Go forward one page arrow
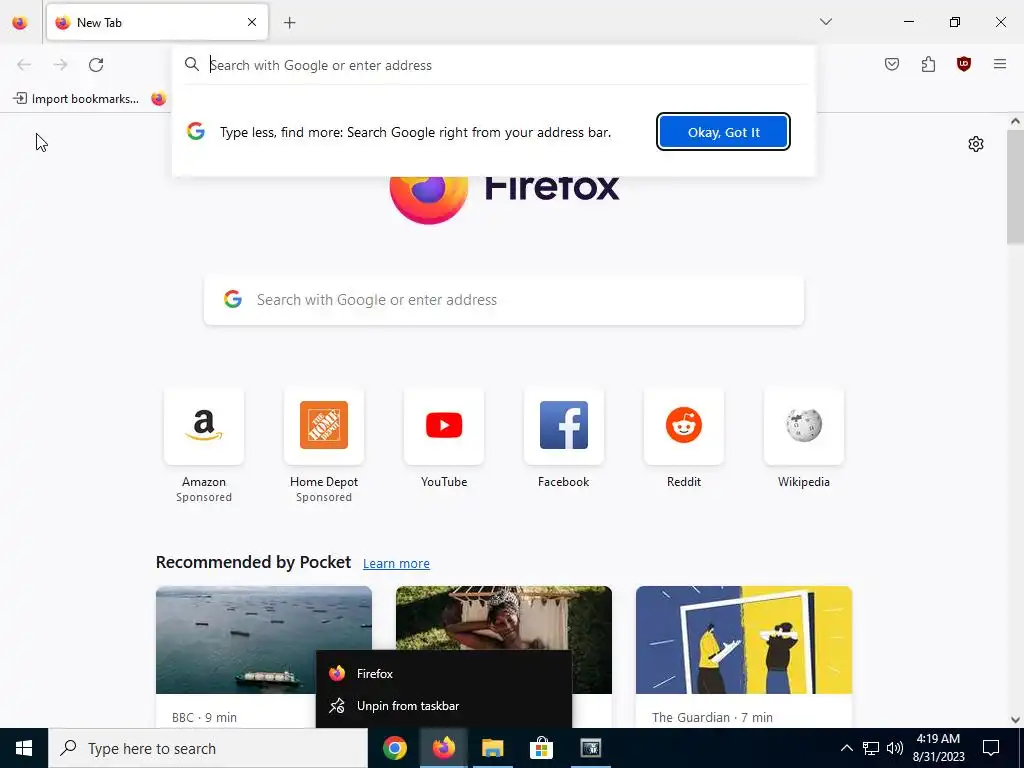 tap(60, 65)
